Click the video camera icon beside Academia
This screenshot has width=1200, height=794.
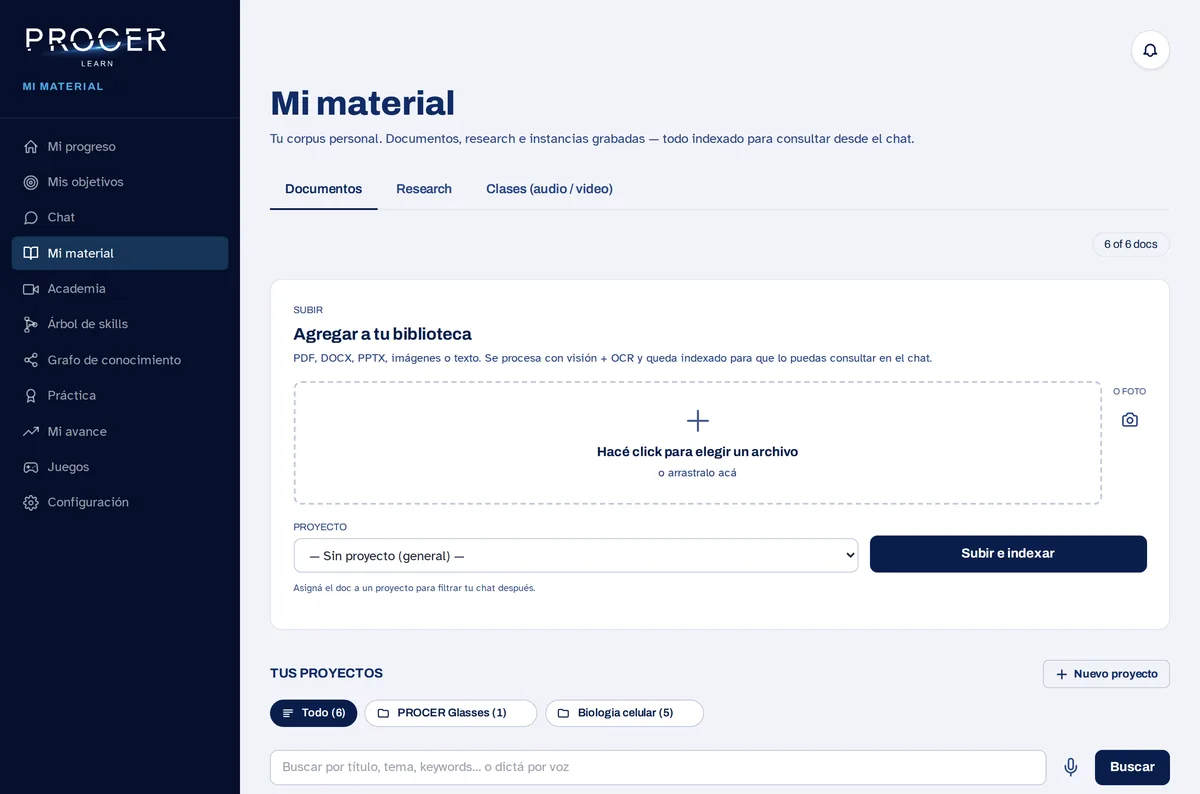click(31, 289)
